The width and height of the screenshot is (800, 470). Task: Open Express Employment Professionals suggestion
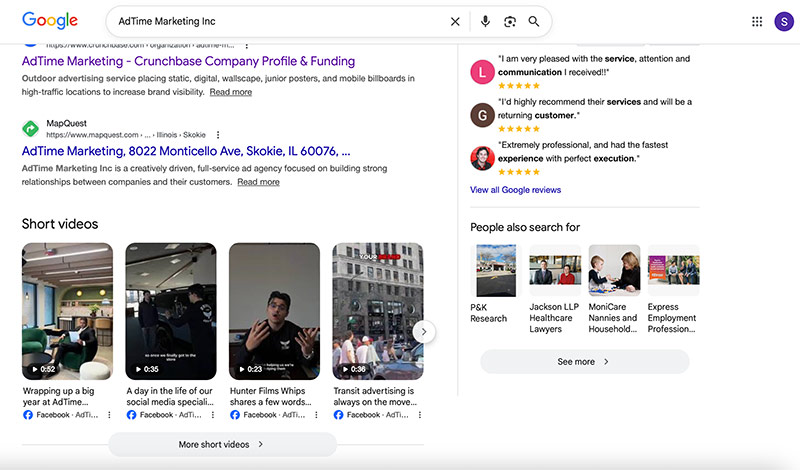click(x=673, y=289)
